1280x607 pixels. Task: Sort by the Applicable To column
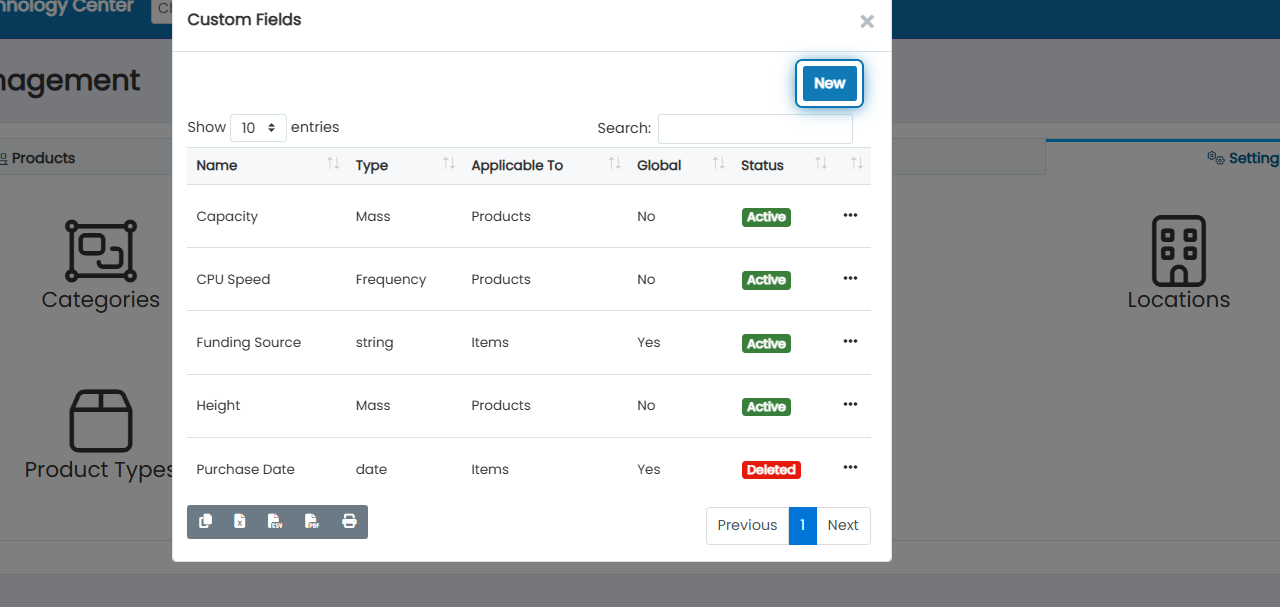[x=545, y=165]
